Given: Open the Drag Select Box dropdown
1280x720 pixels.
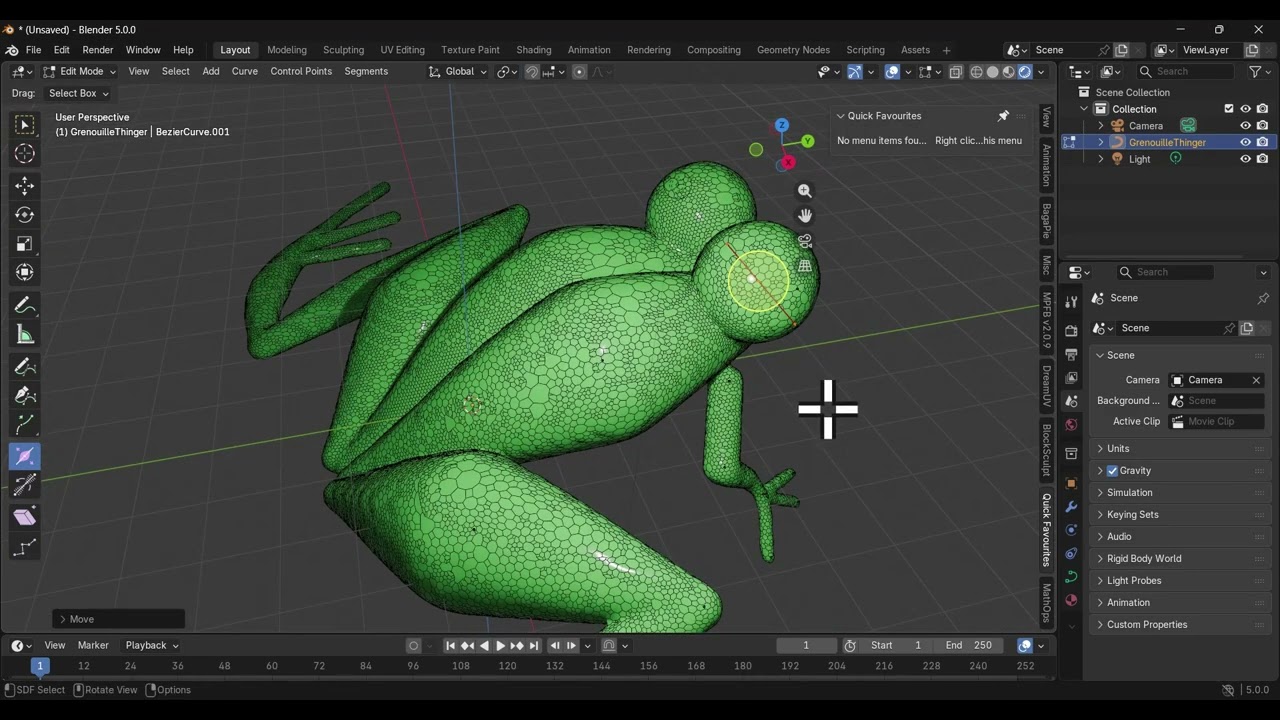Looking at the screenshot, I should (x=79, y=93).
